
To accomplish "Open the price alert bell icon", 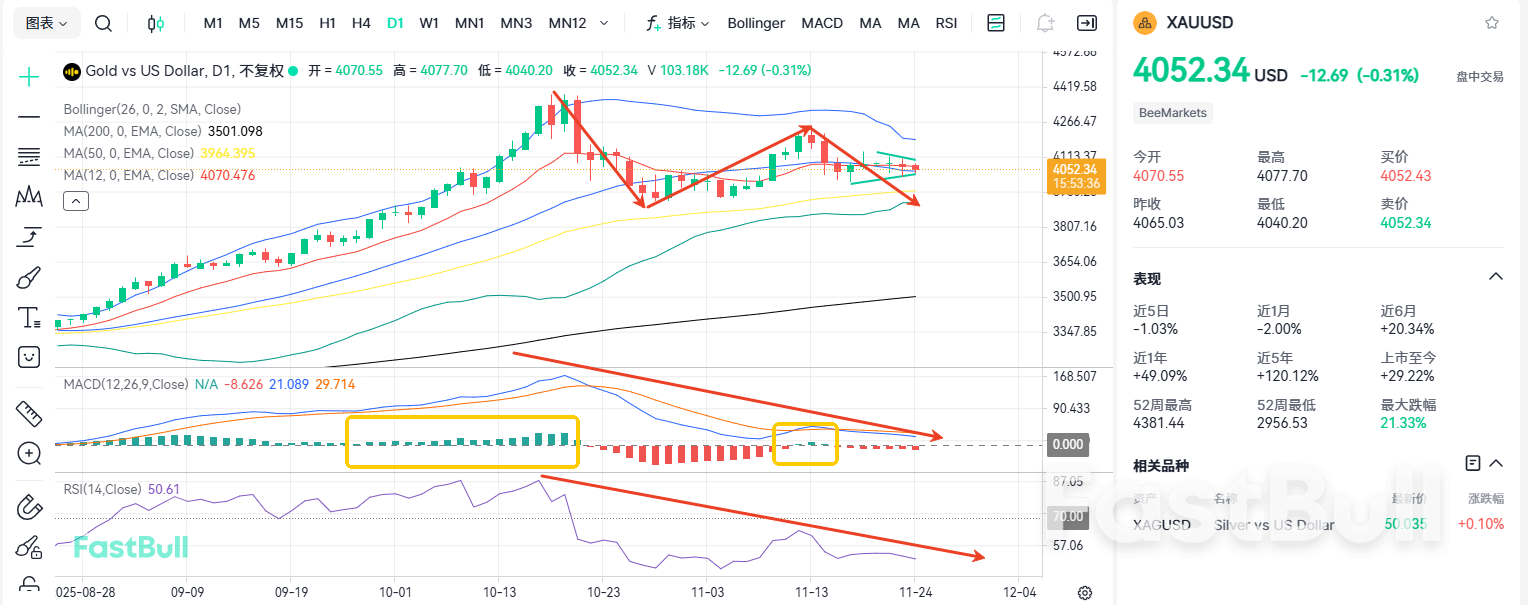I will (1045, 23).
